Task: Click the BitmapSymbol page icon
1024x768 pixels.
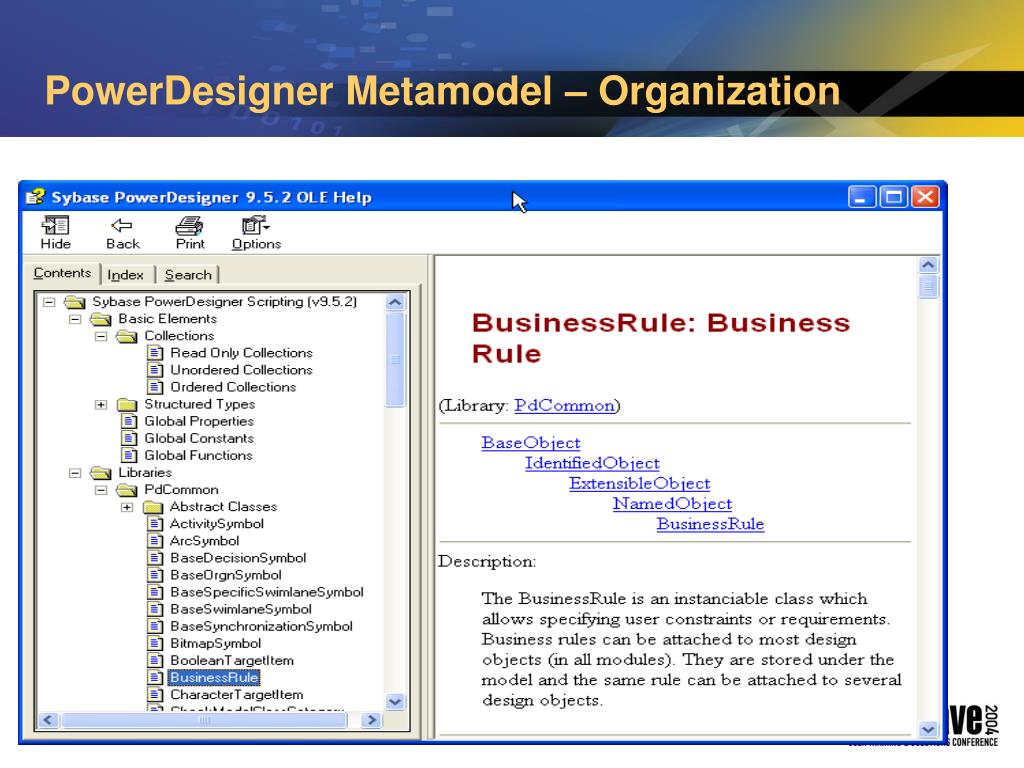Action: coord(155,643)
